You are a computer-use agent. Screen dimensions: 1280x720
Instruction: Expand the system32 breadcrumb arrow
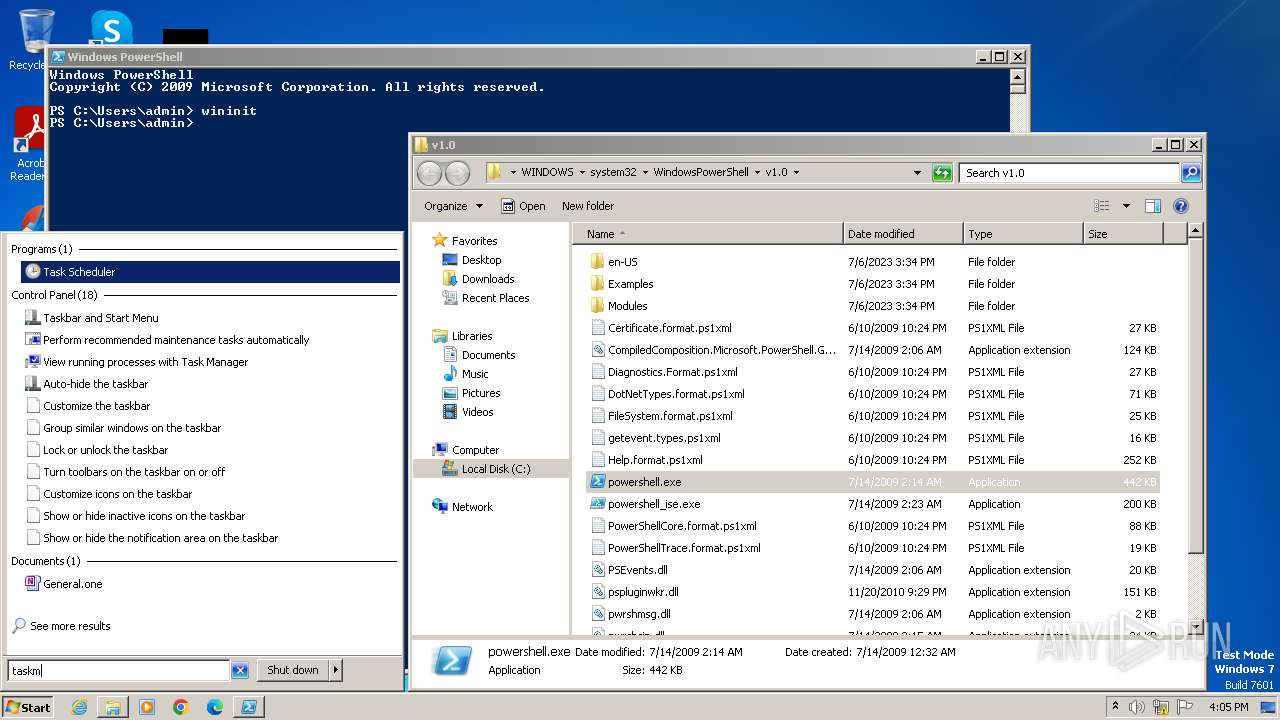[646, 172]
